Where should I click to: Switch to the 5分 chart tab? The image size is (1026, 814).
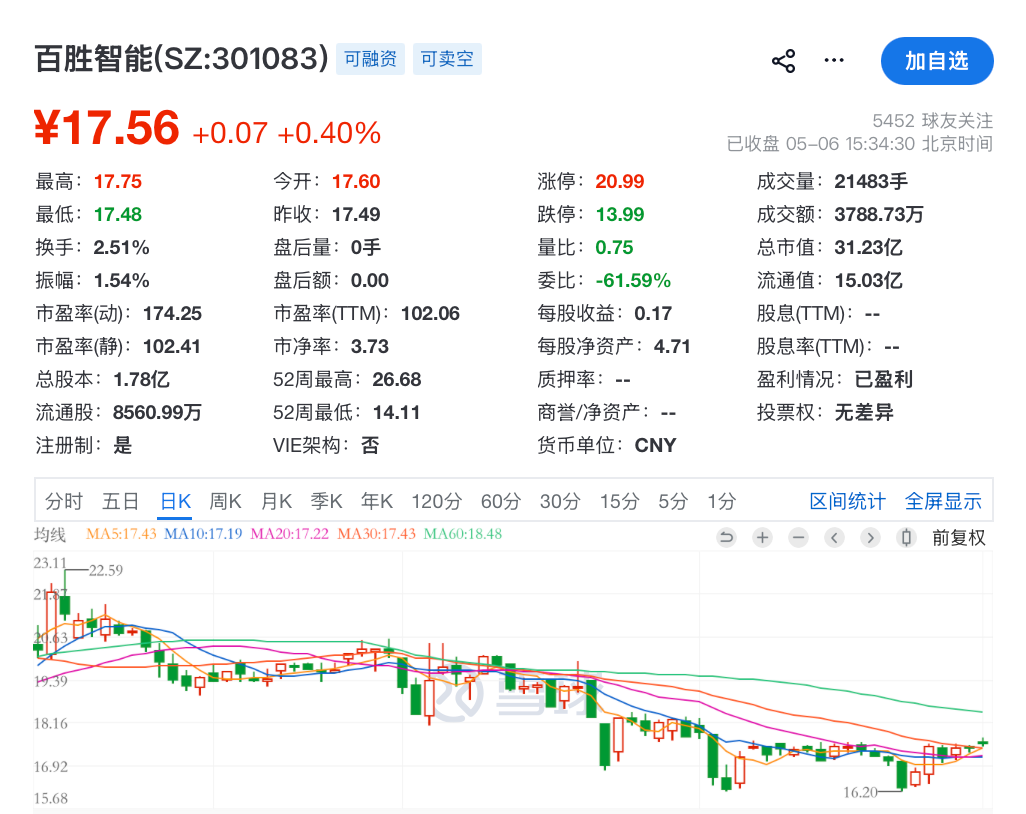[x=673, y=502]
